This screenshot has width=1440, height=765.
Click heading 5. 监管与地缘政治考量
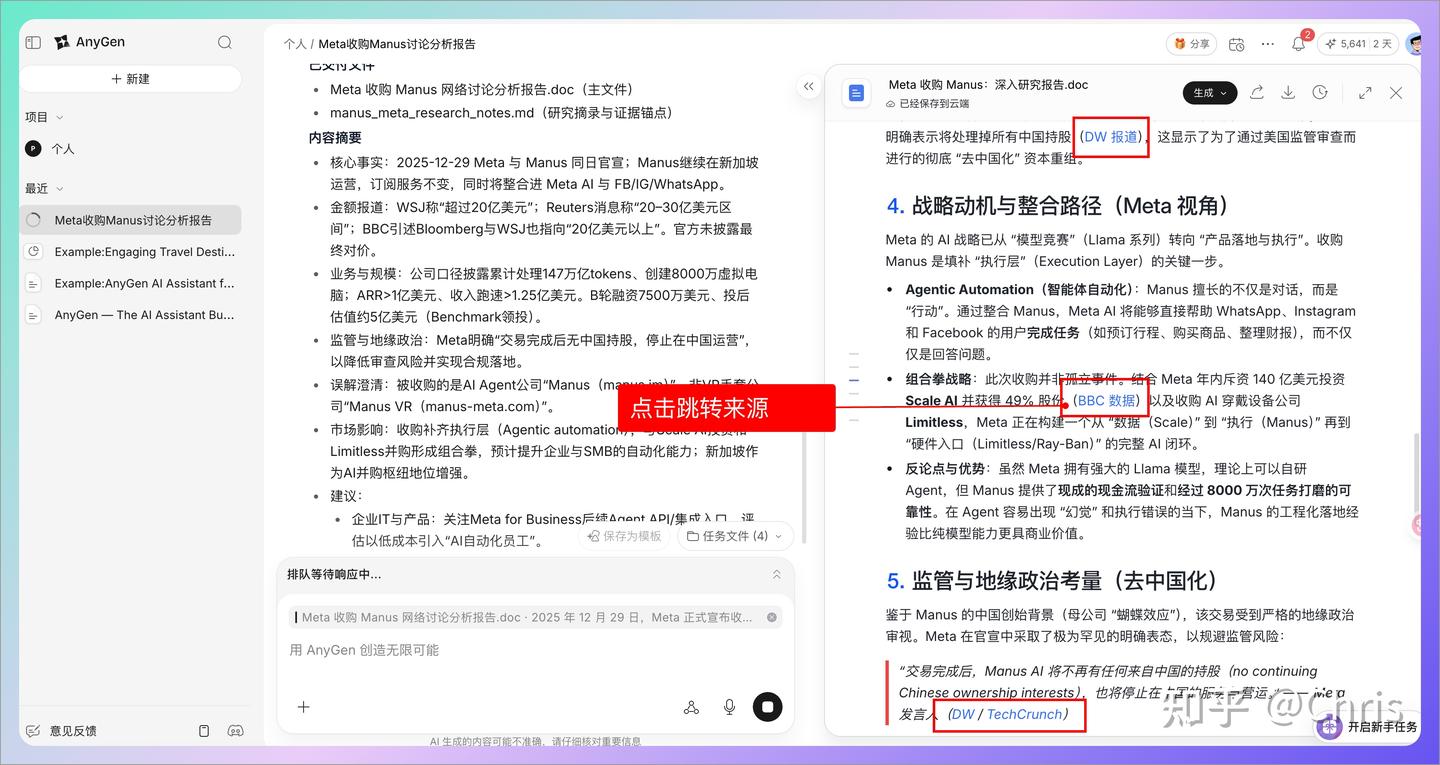(1052, 580)
